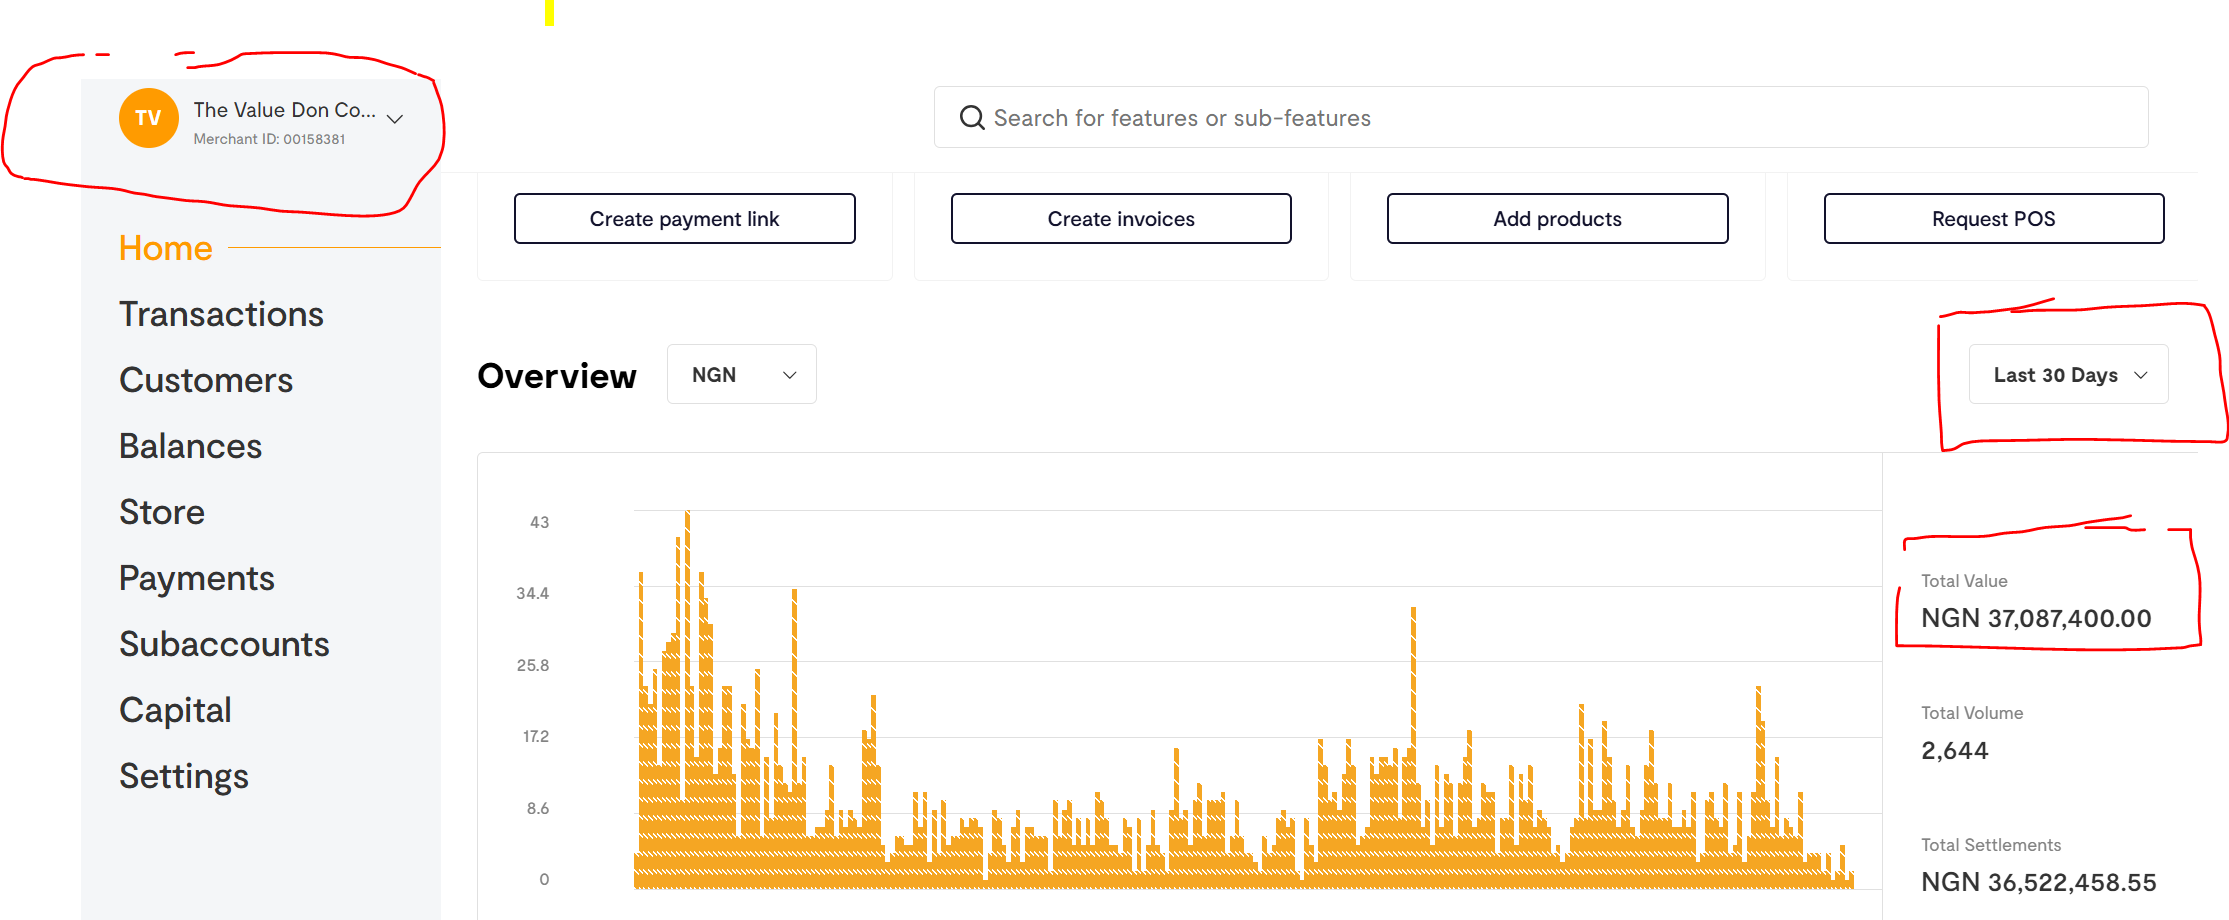Select Store in the sidebar

tap(161, 512)
